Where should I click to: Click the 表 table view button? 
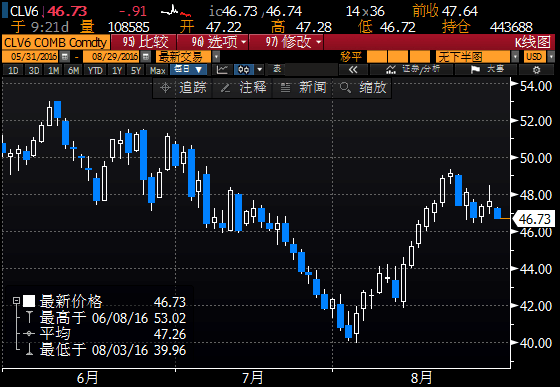[x=277, y=69]
